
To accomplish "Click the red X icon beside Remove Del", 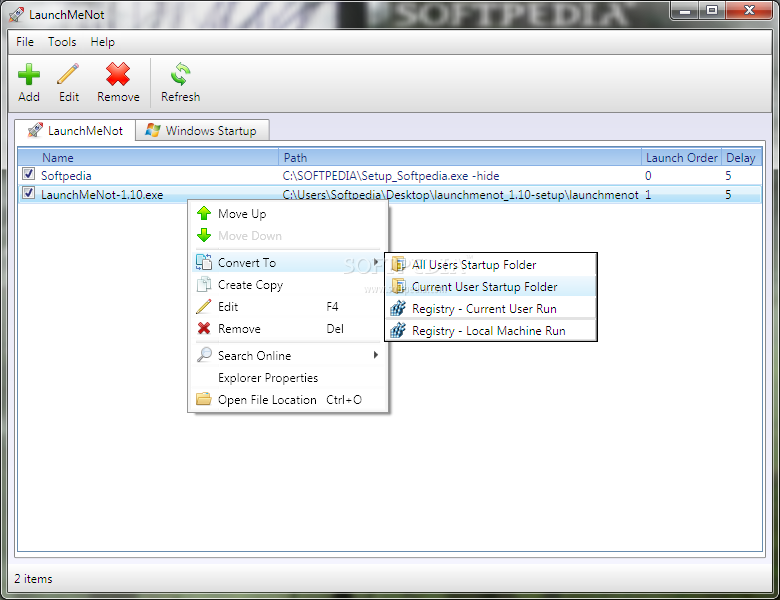I will (204, 328).
